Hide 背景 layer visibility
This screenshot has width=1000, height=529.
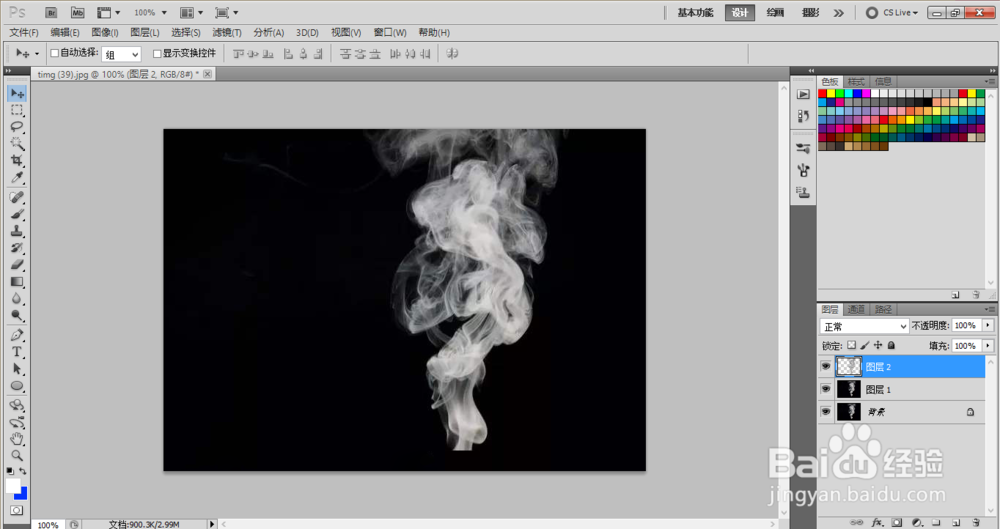(825, 411)
